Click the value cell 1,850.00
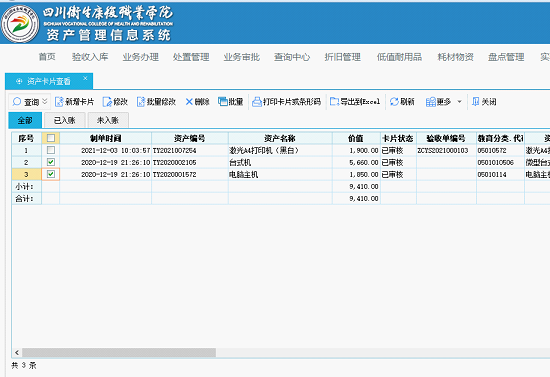The height and width of the screenshot is (377, 550). point(356,174)
